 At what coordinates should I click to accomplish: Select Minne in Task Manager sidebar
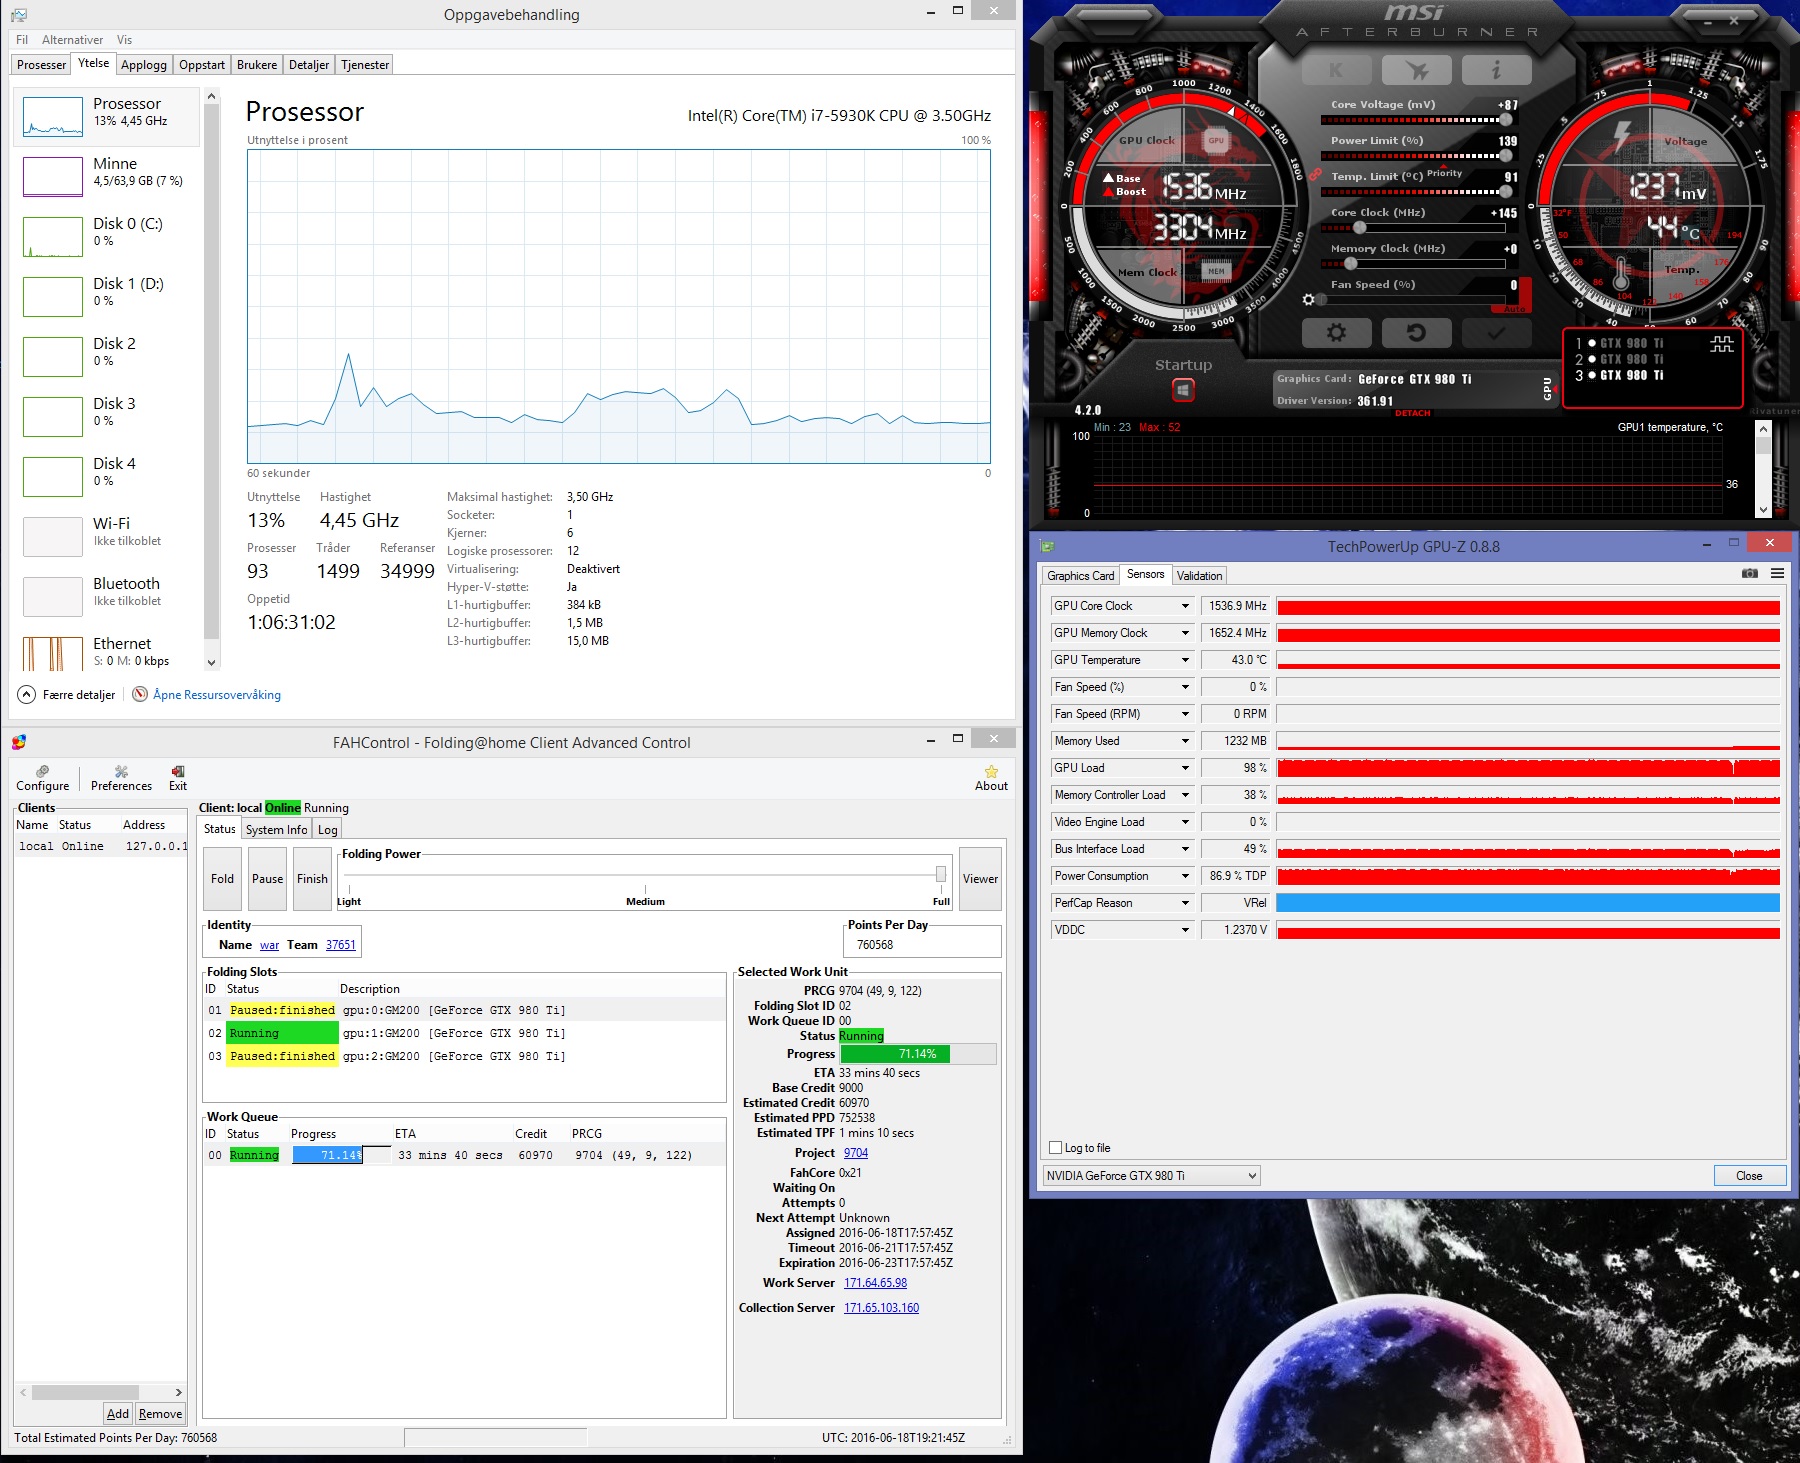pos(108,176)
